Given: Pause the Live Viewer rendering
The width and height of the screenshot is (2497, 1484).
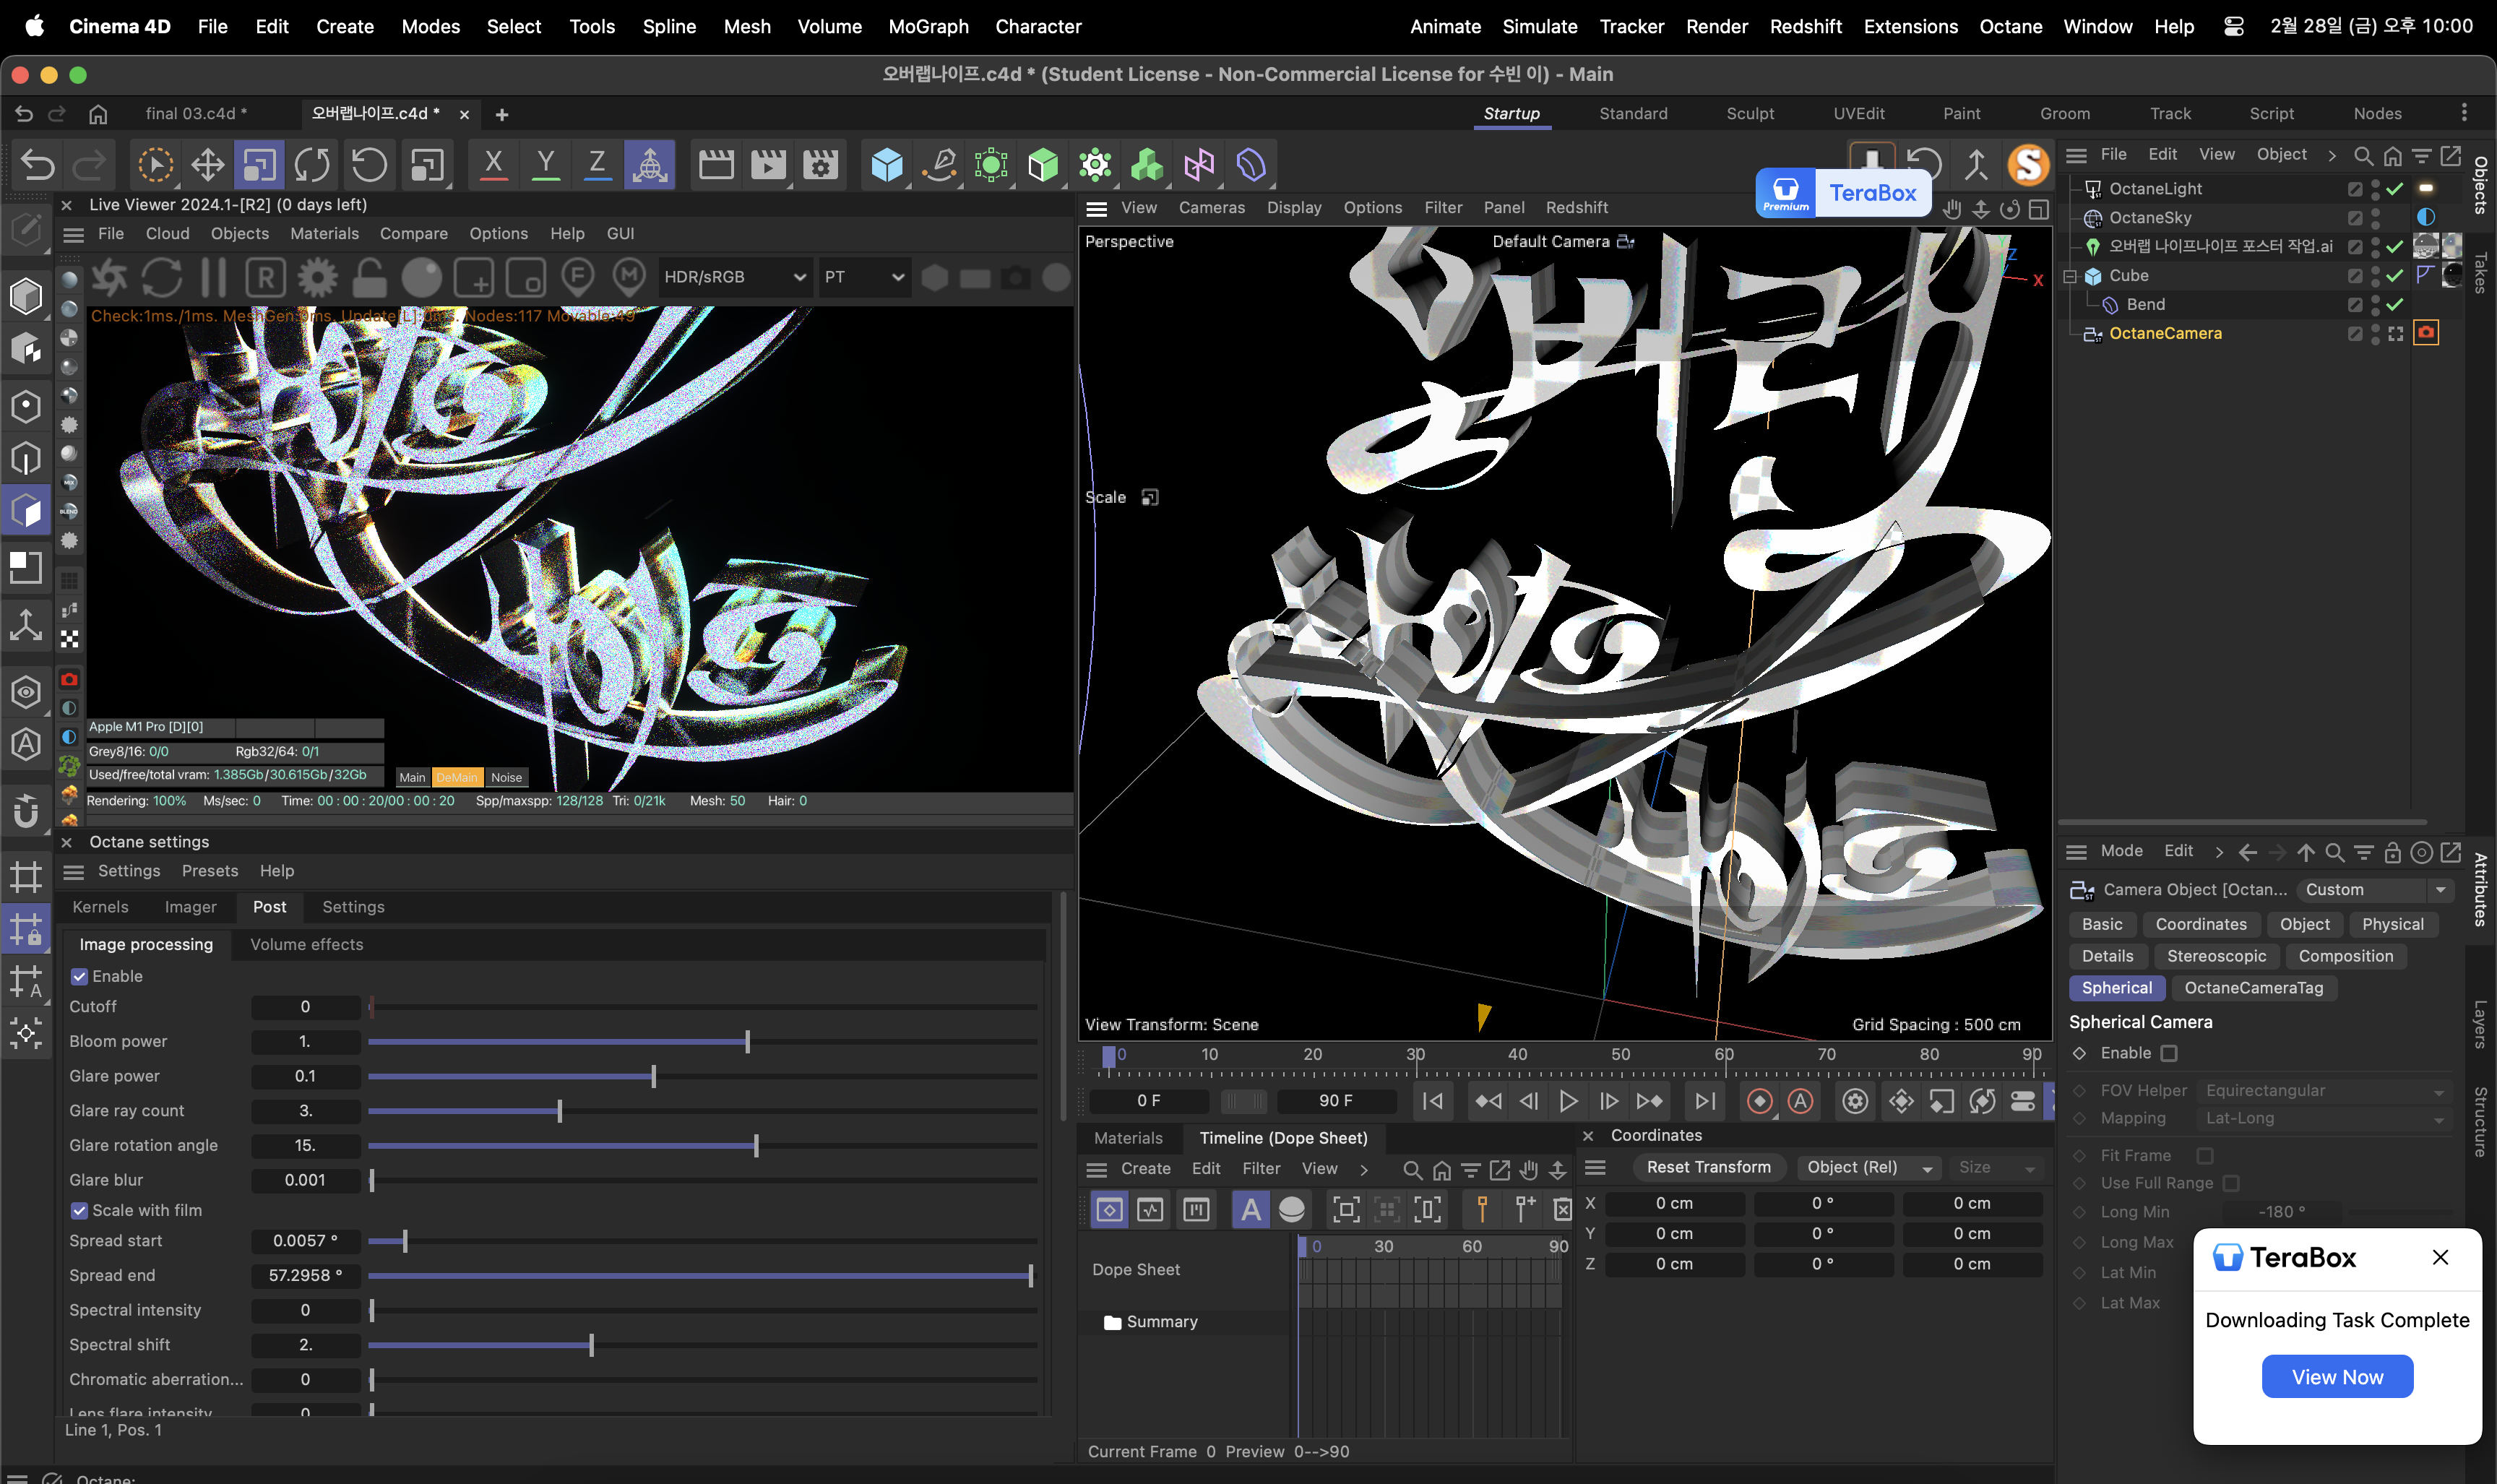Looking at the screenshot, I should coord(213,277).
